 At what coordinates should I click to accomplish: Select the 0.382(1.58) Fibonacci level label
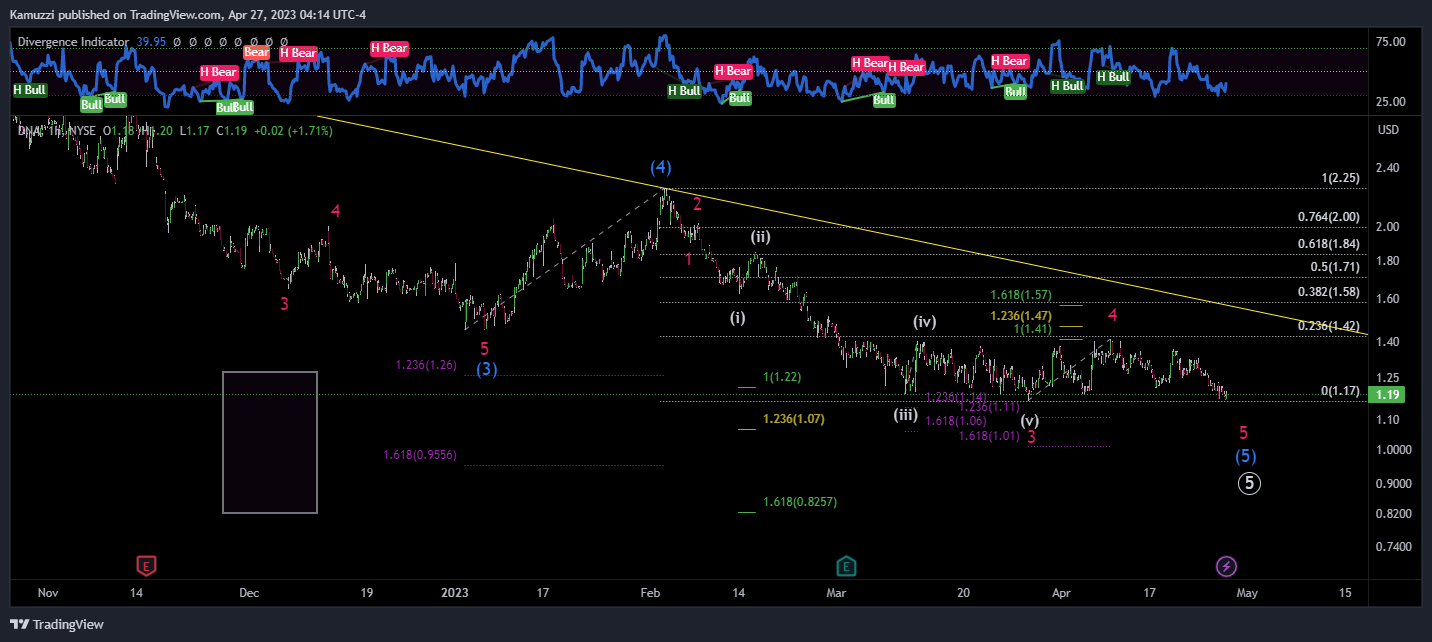pos(1328,292)
